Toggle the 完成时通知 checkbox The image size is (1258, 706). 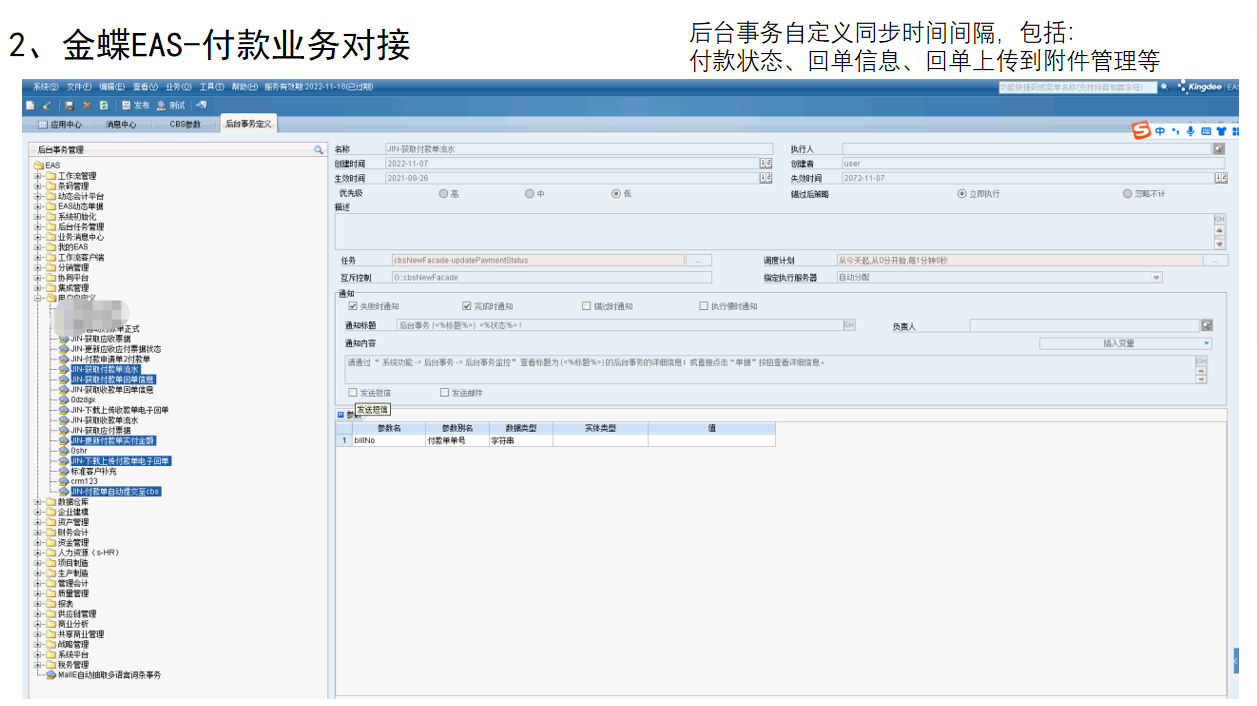[x=467, y=306]
